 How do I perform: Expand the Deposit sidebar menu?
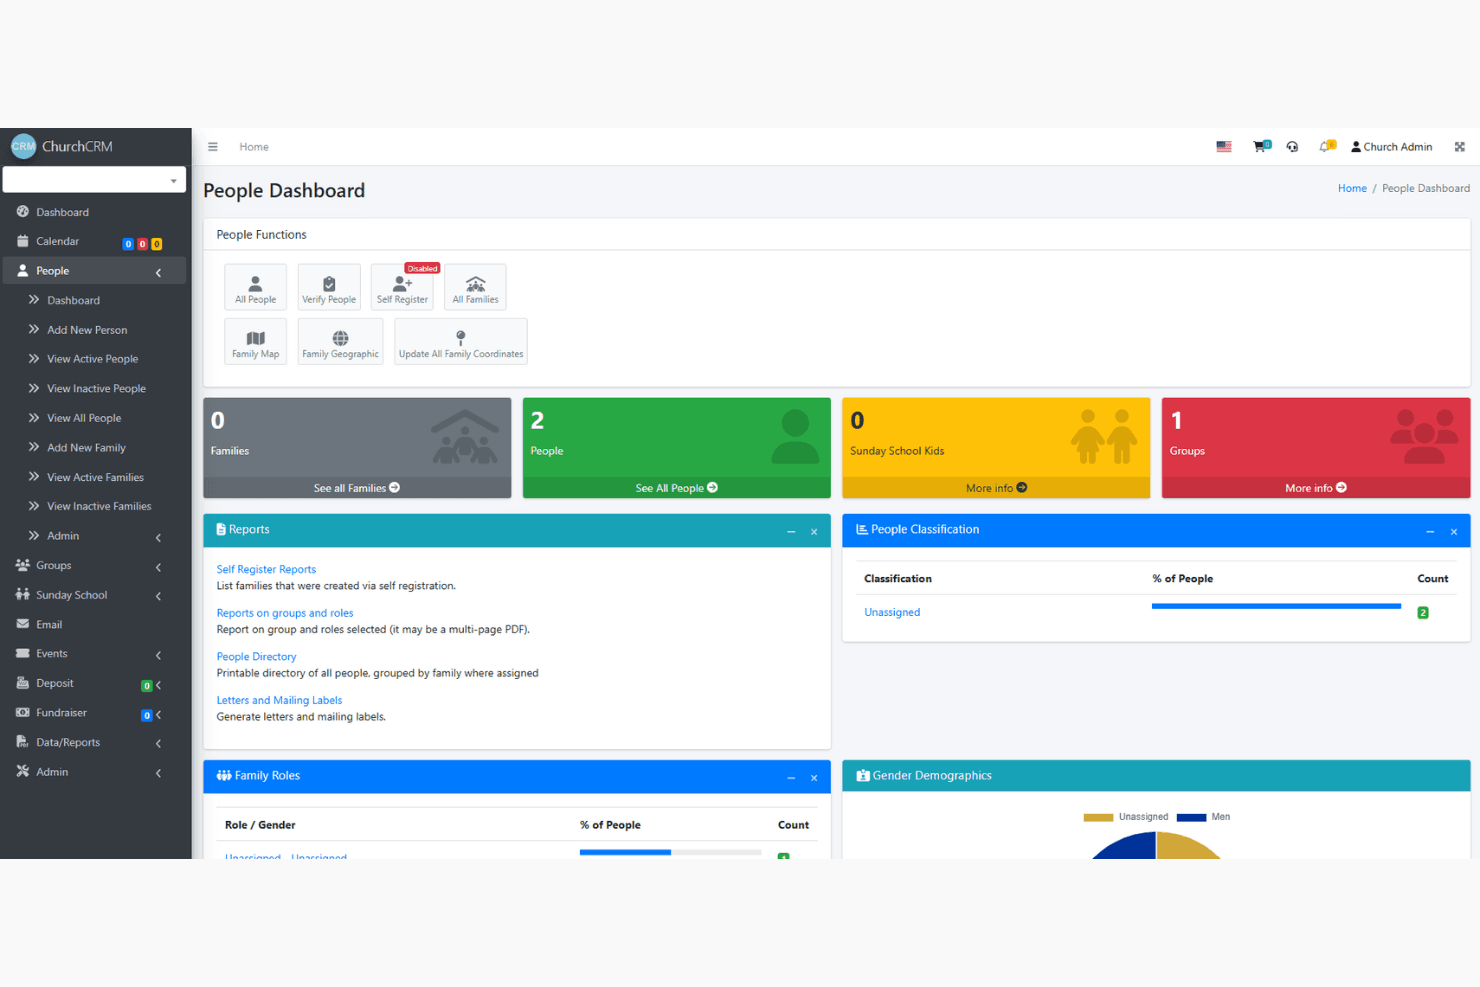94,684
